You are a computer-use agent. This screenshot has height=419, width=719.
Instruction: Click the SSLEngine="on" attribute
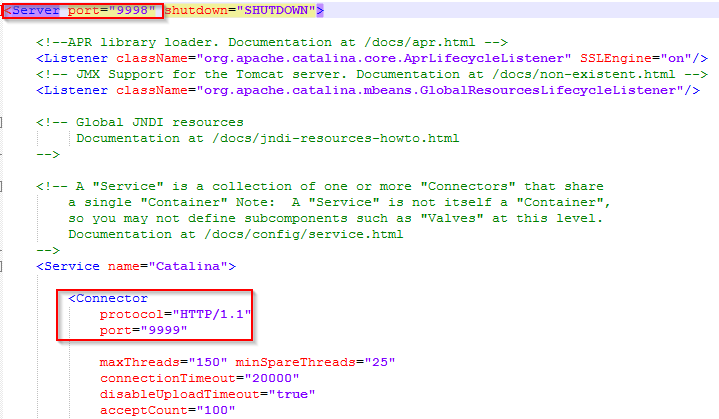click(636, 59)
